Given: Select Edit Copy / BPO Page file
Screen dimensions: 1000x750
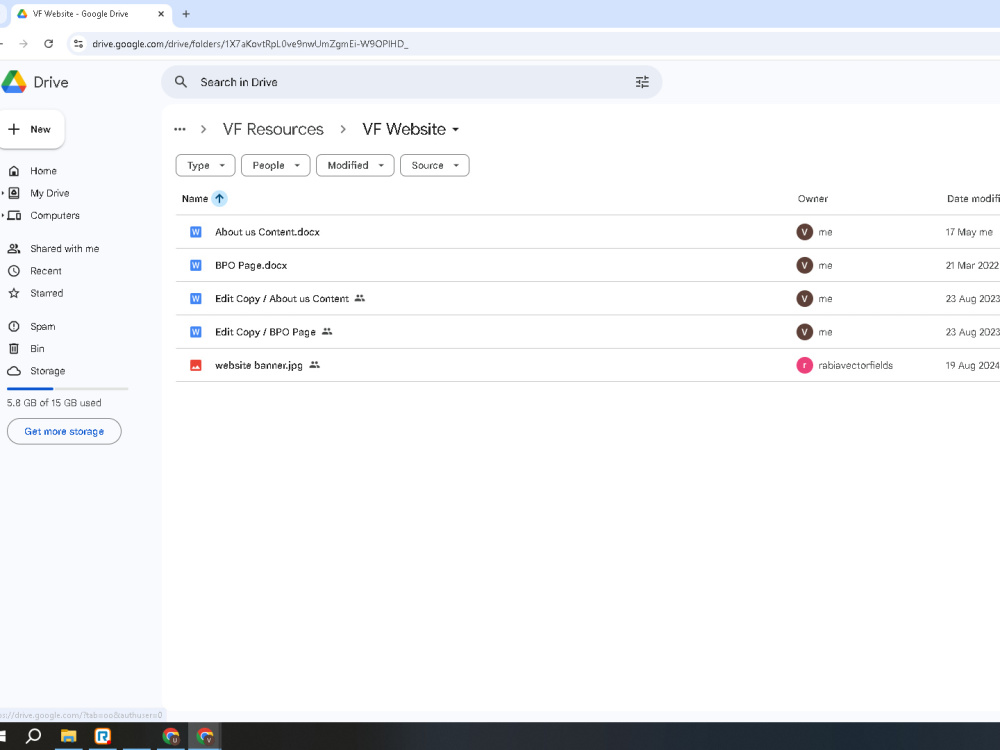Looking at the screenshot, I should [265, 332].
